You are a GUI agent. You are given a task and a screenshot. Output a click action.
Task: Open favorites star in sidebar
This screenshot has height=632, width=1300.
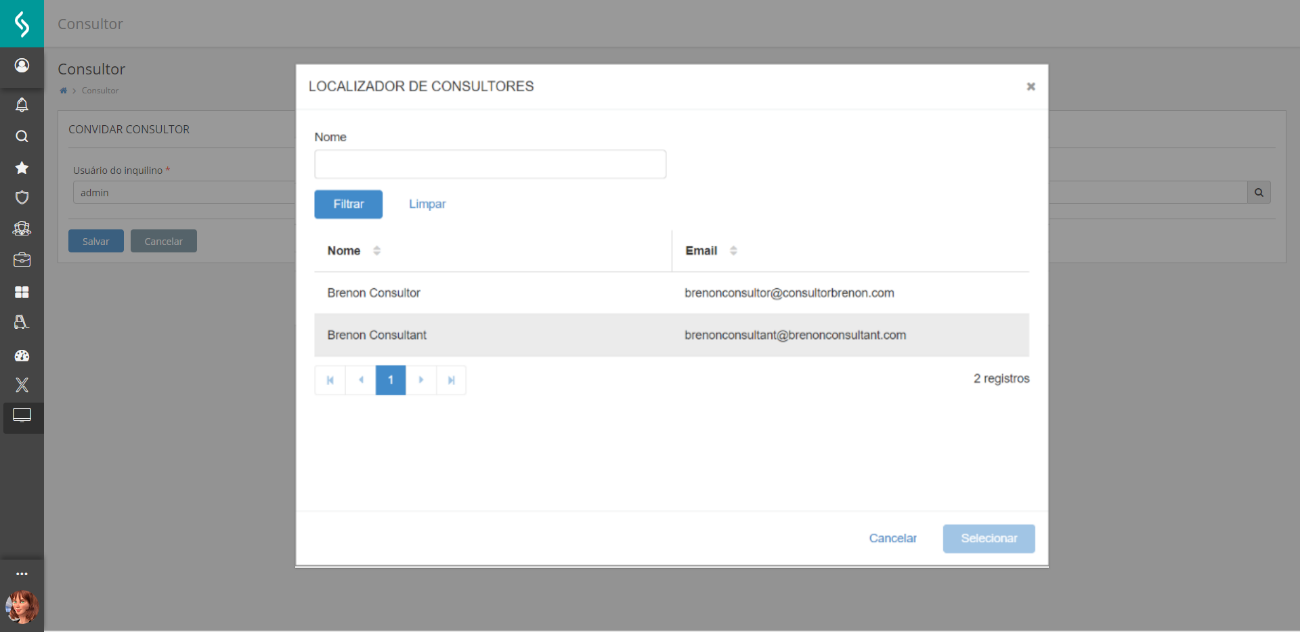pos(22,168)
